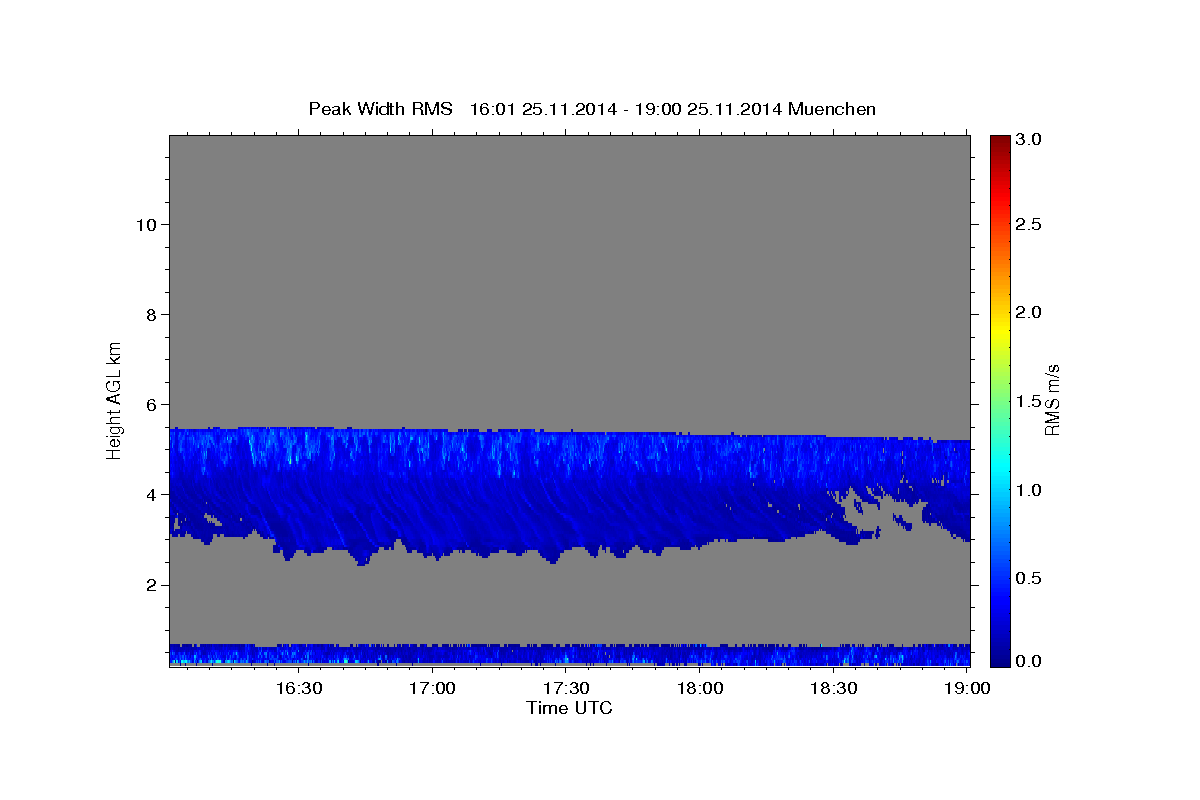Click the 18:00 time tick label
Screen dimensions: 1200x800
pyautogui.click(x=700, y=688)
